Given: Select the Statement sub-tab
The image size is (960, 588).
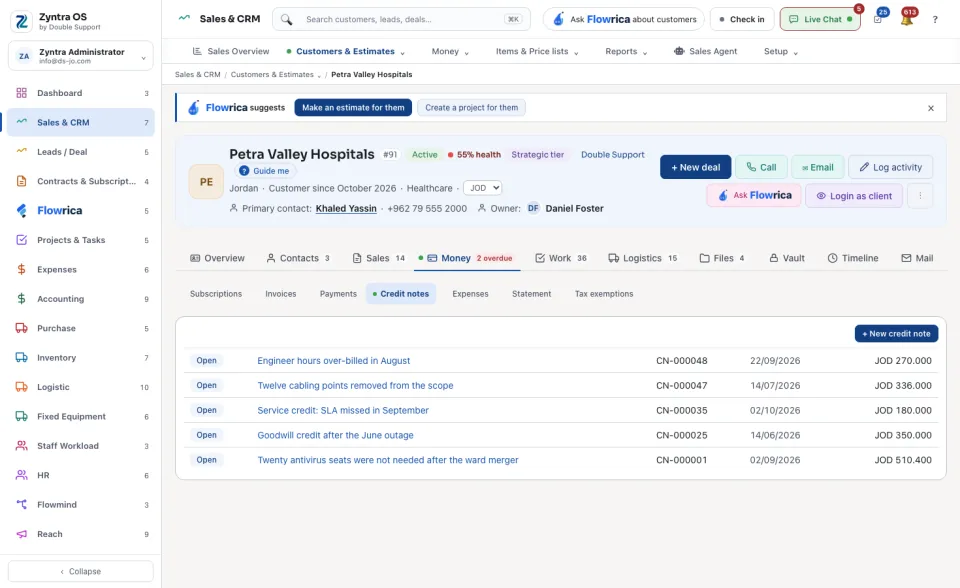Looking at the screenshot, I should 531,294.
